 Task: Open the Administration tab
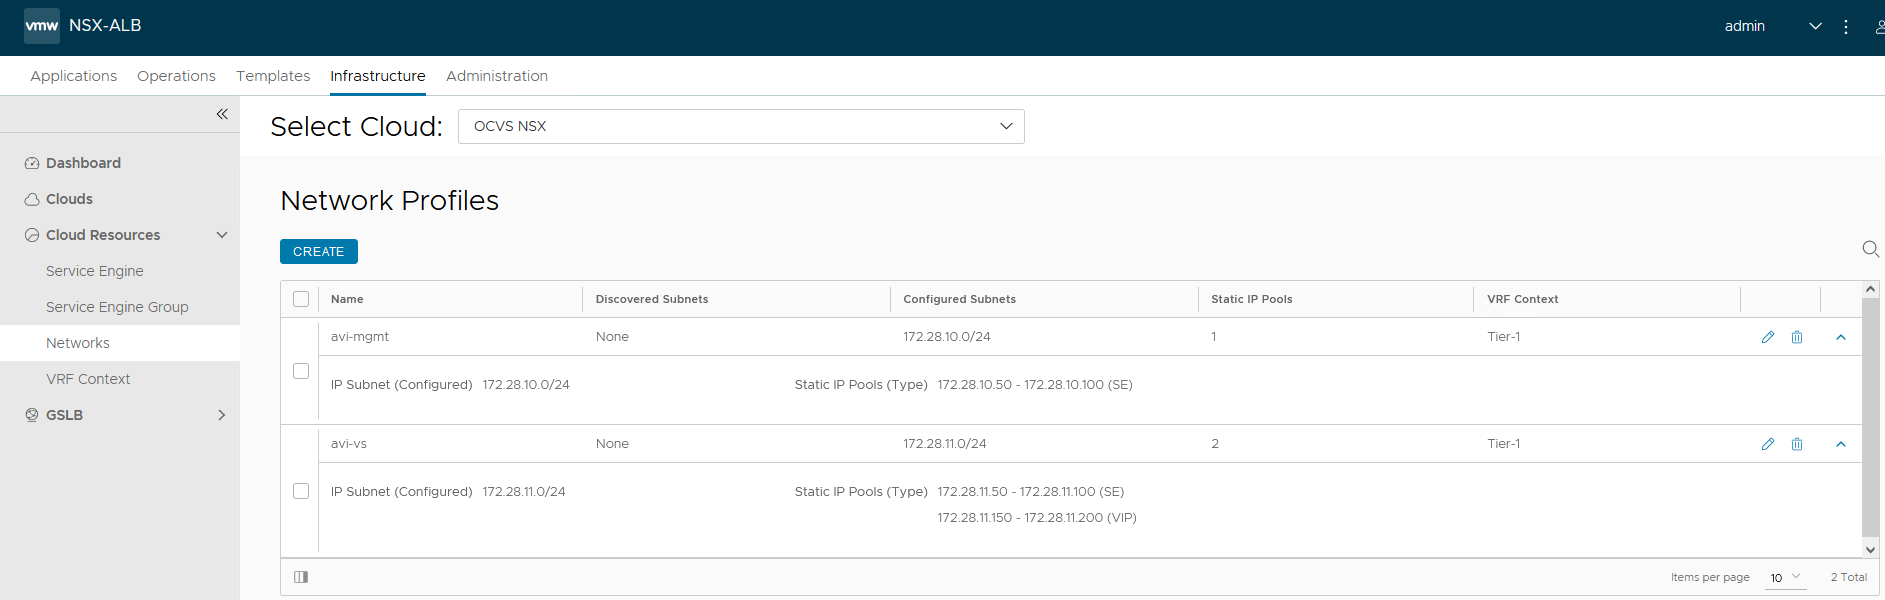[497, 76]
